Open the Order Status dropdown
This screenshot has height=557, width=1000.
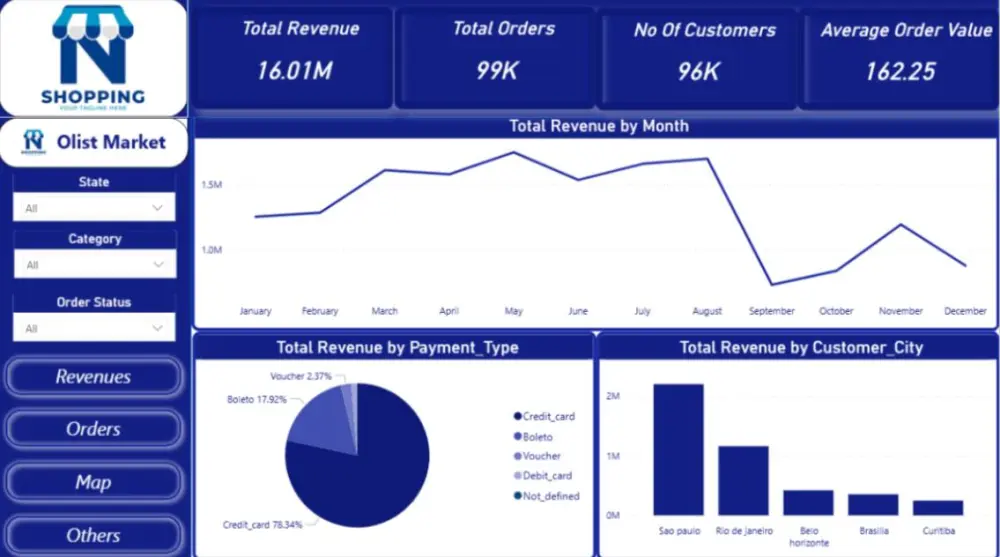94,328
